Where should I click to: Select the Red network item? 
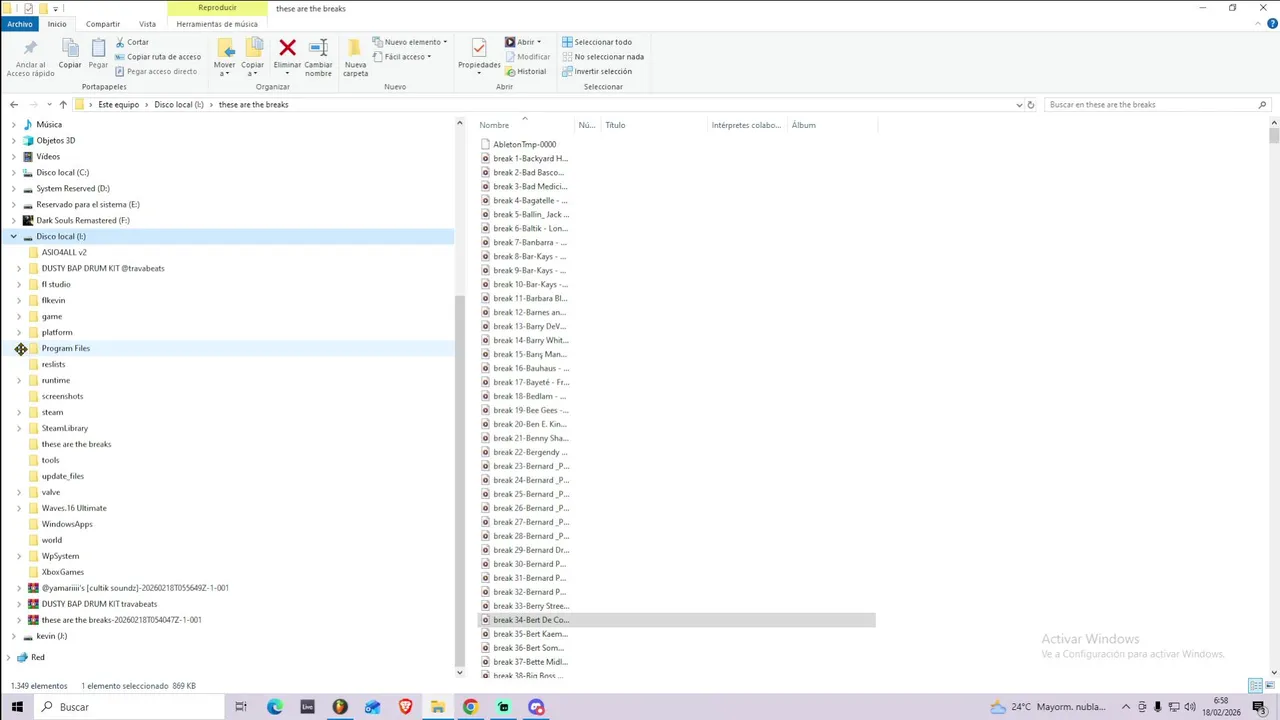click(38, 657)
